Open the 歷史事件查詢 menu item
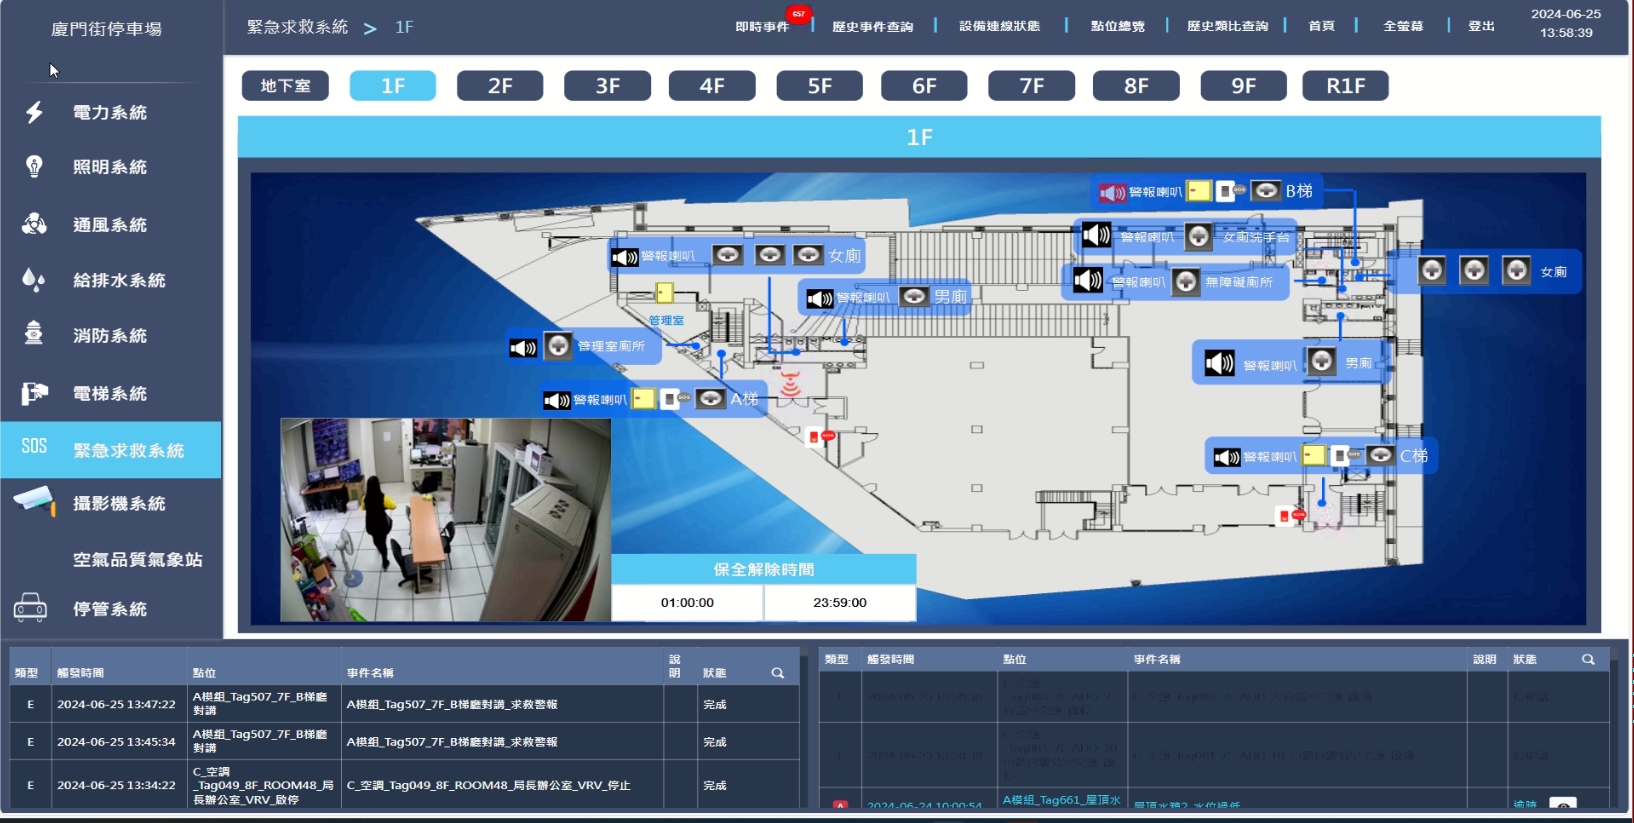This screenshot has width=1634, height=823. 872,27
